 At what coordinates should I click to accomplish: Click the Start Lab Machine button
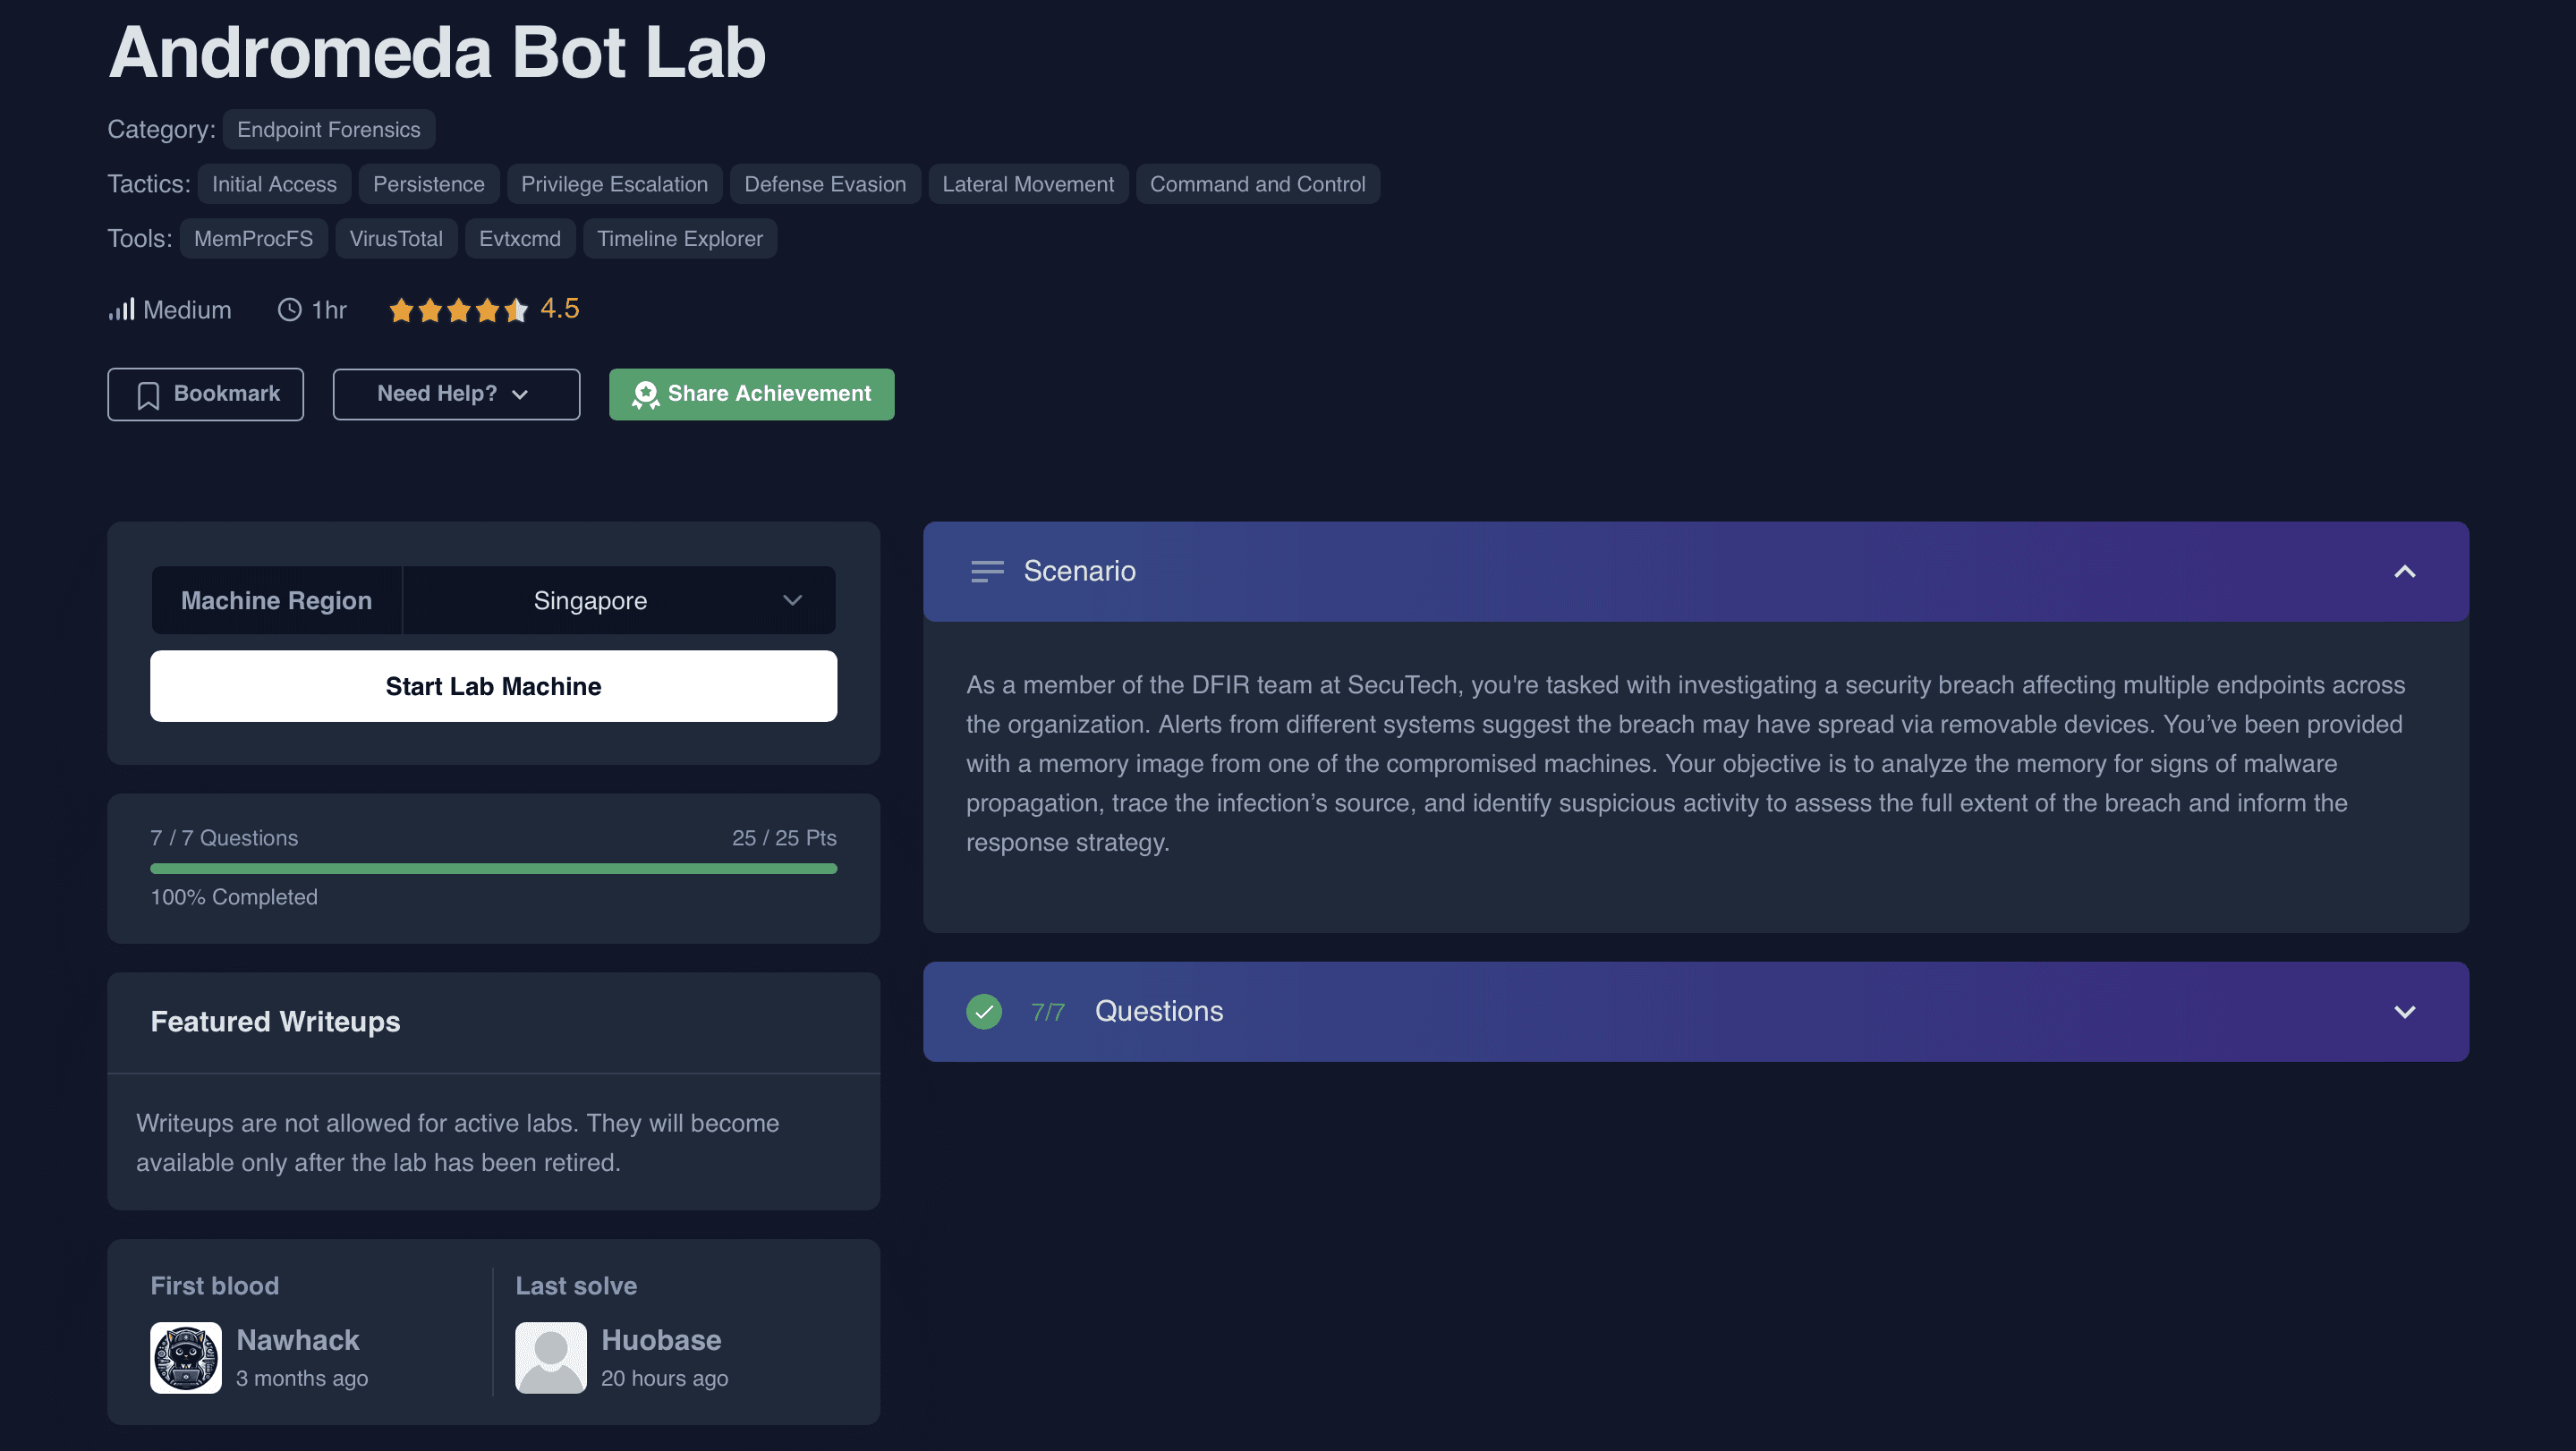(494, 686)
